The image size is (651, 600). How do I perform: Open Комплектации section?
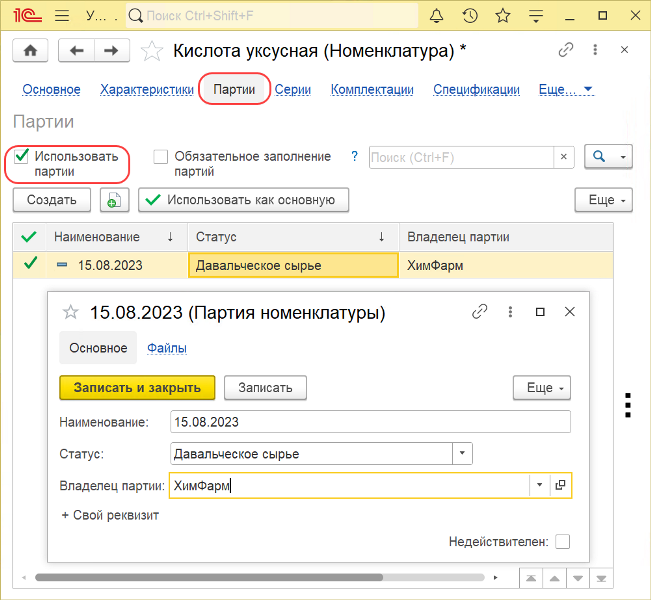pyautogui.click(x=372, y=89)
